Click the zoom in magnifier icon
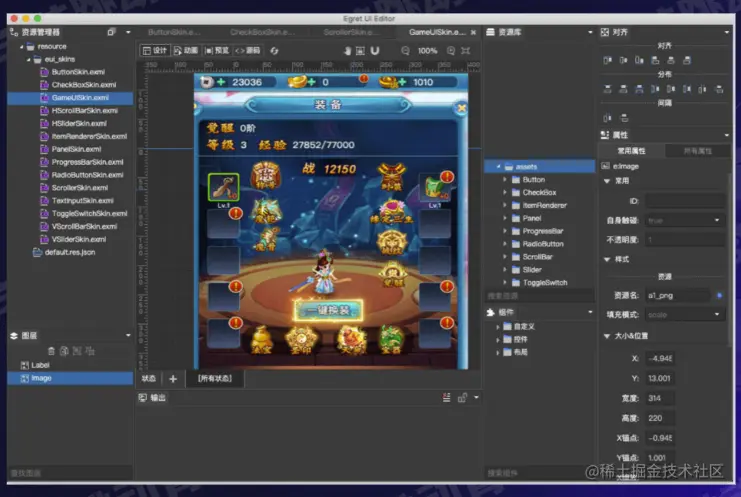741x497 pixels. (451, 51)
